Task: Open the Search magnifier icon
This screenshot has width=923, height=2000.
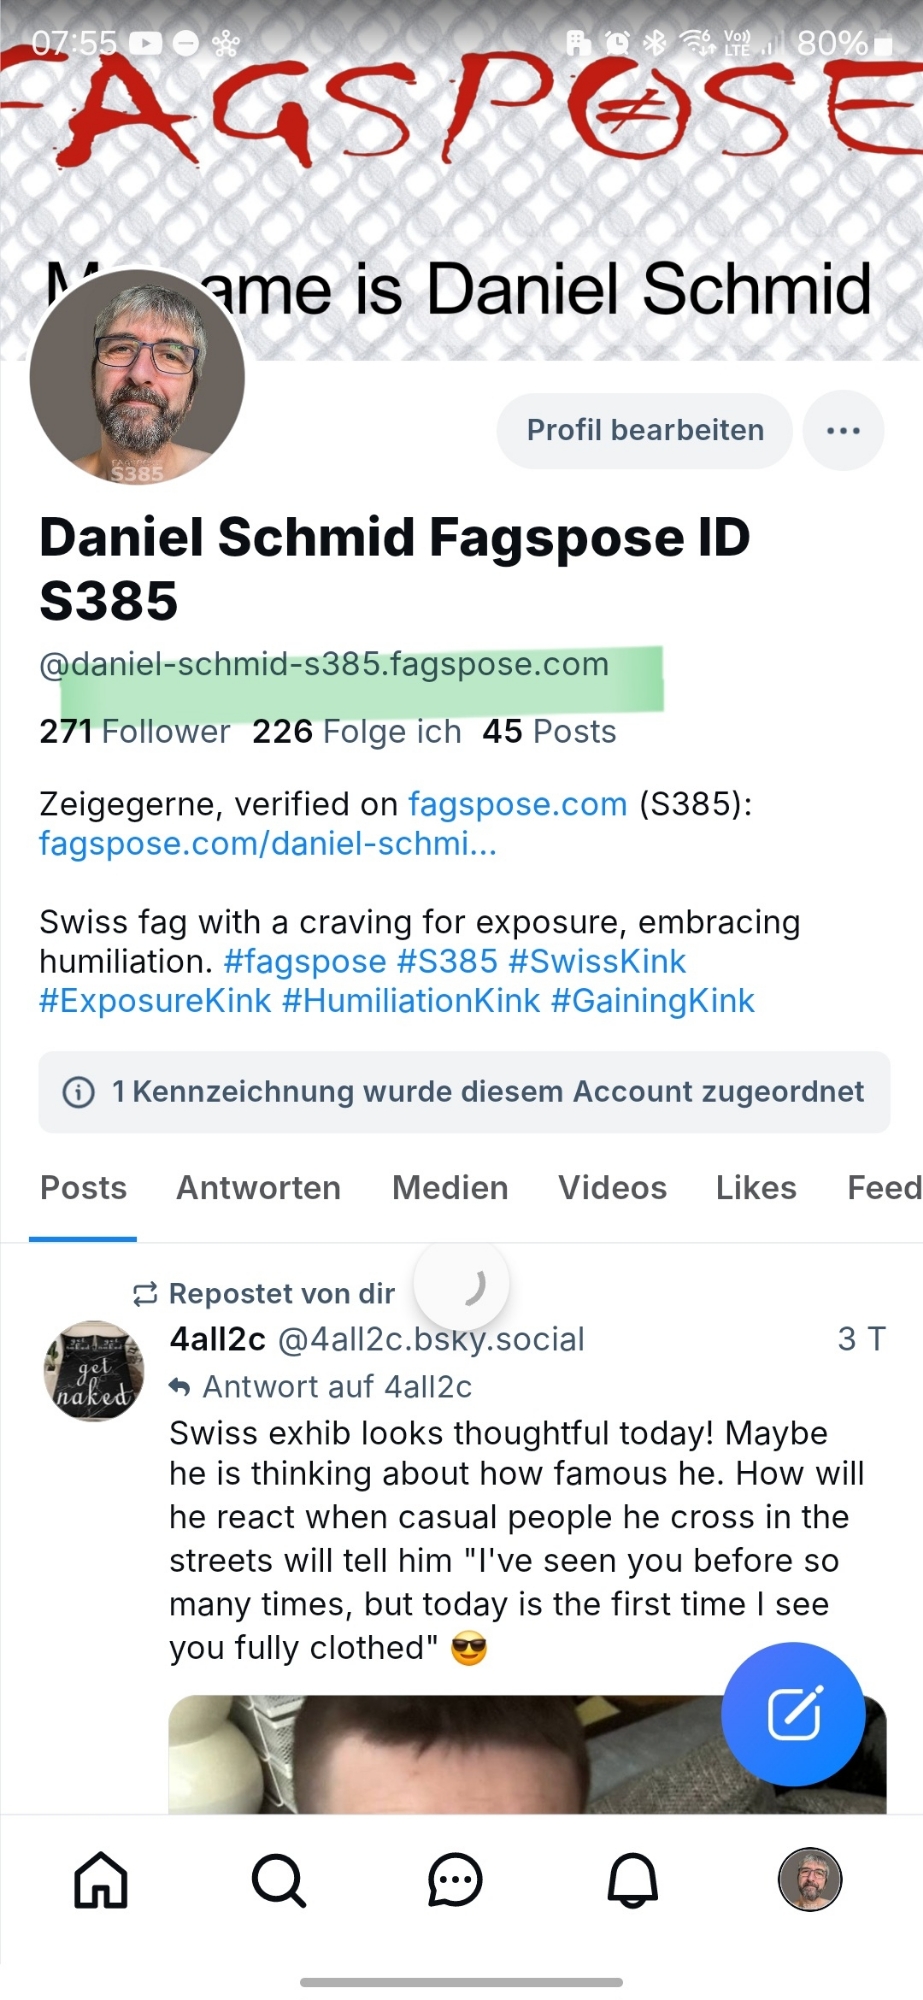Action: [x=278, y=1880]
